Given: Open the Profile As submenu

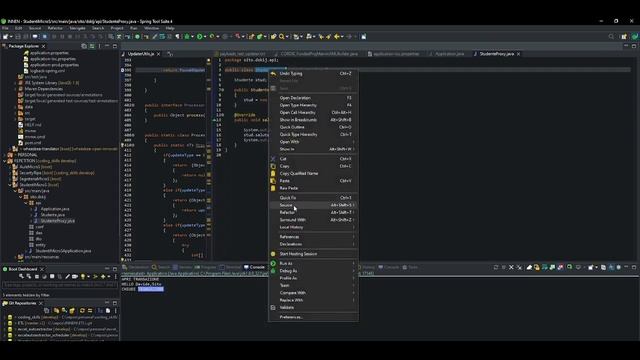Looking at the screenshot, I should coord(313,278).
